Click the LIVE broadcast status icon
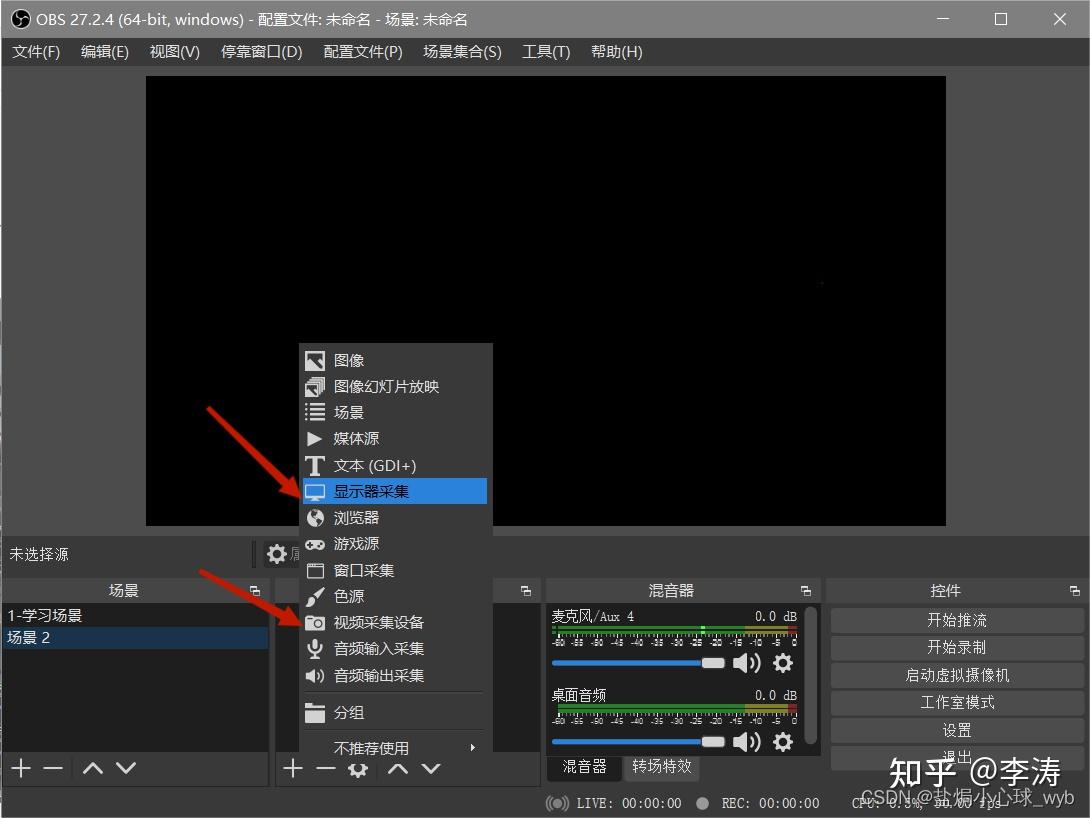 [558, 803]
